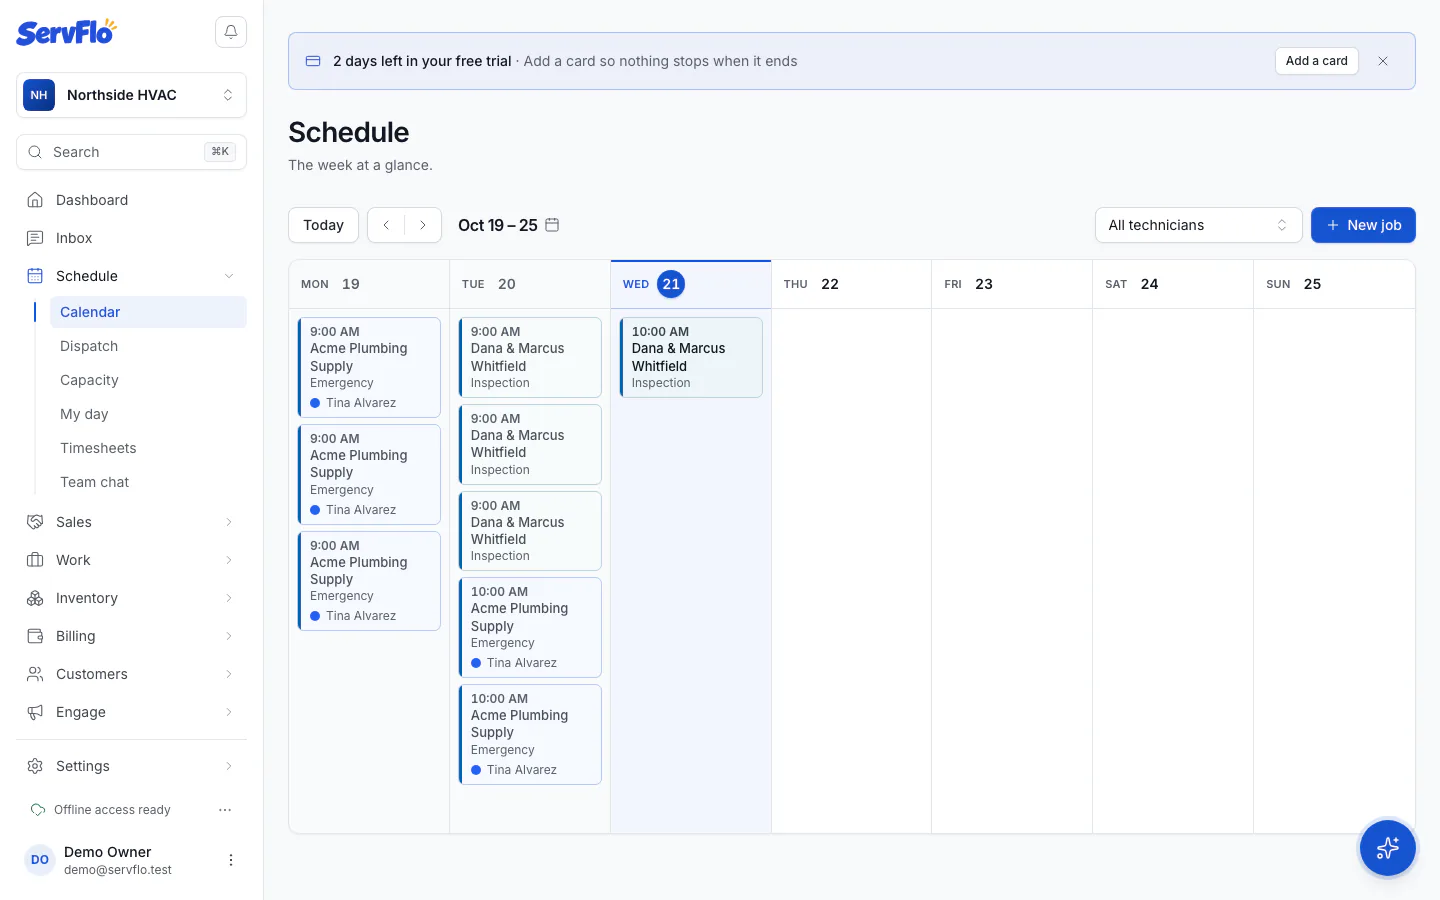Select the Wed 21 day header
This screenshot has width=1440, height=900.
(691, 284)
